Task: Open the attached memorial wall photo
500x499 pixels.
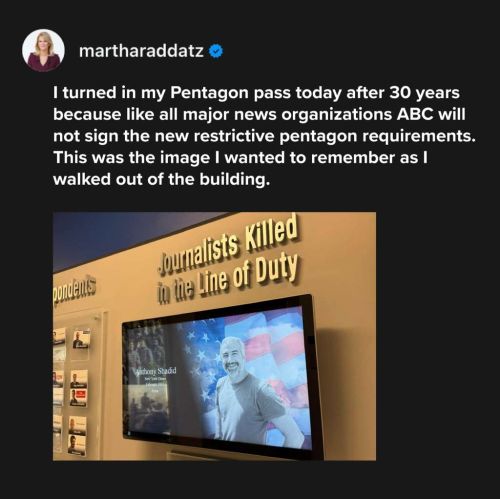Action: (214, 336)
